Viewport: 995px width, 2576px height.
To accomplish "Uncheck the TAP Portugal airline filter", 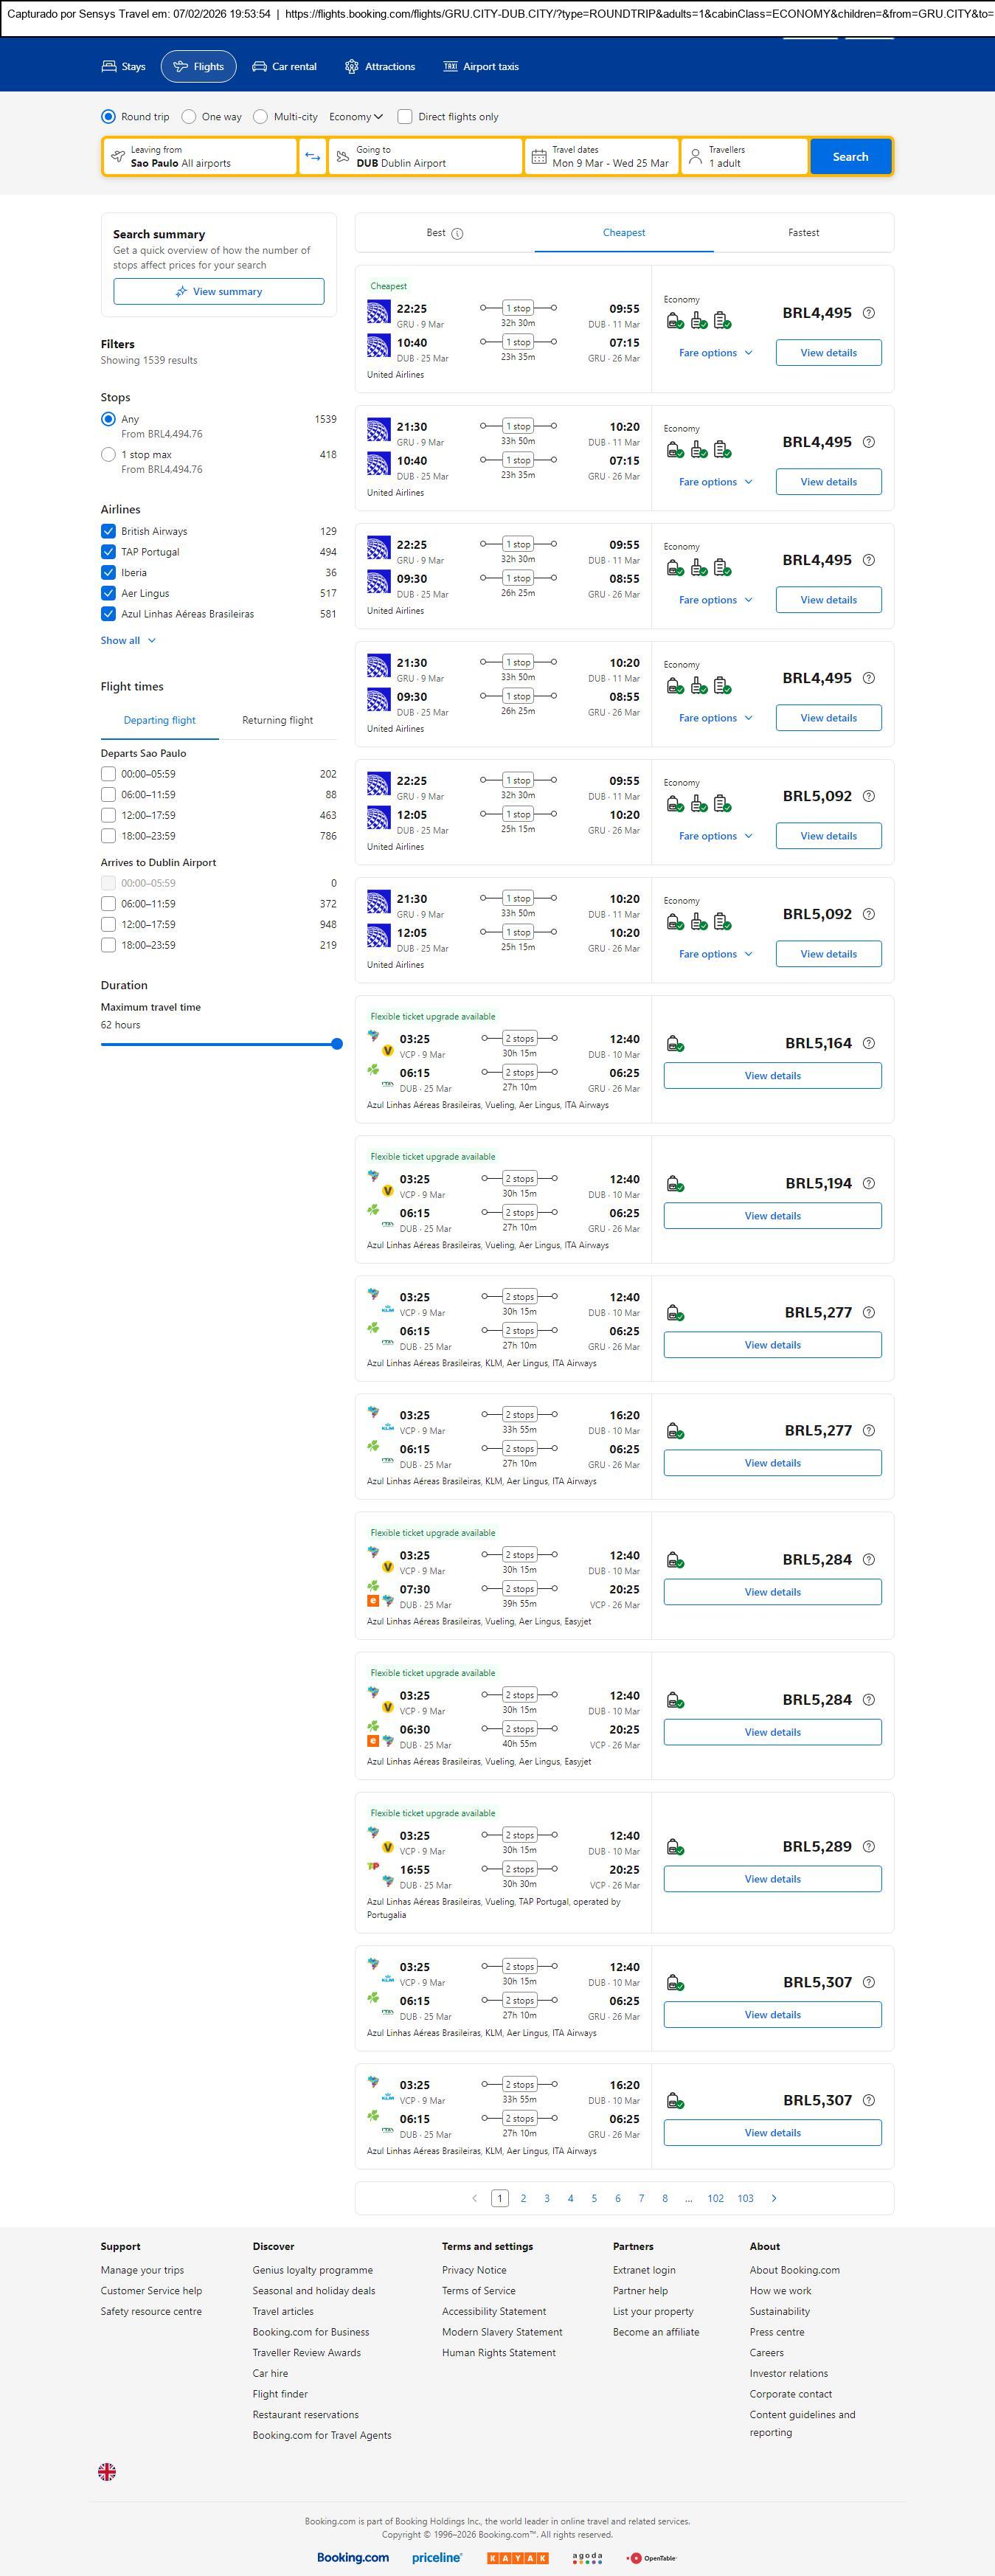I will pyautogui.click(x=108, y=552).
